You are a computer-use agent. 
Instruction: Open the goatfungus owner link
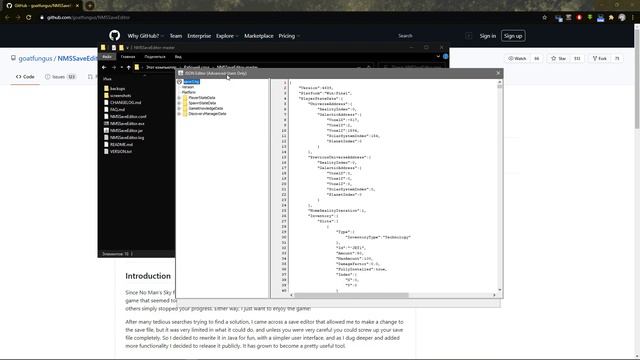pyautogui.click(x=35, y=58)
